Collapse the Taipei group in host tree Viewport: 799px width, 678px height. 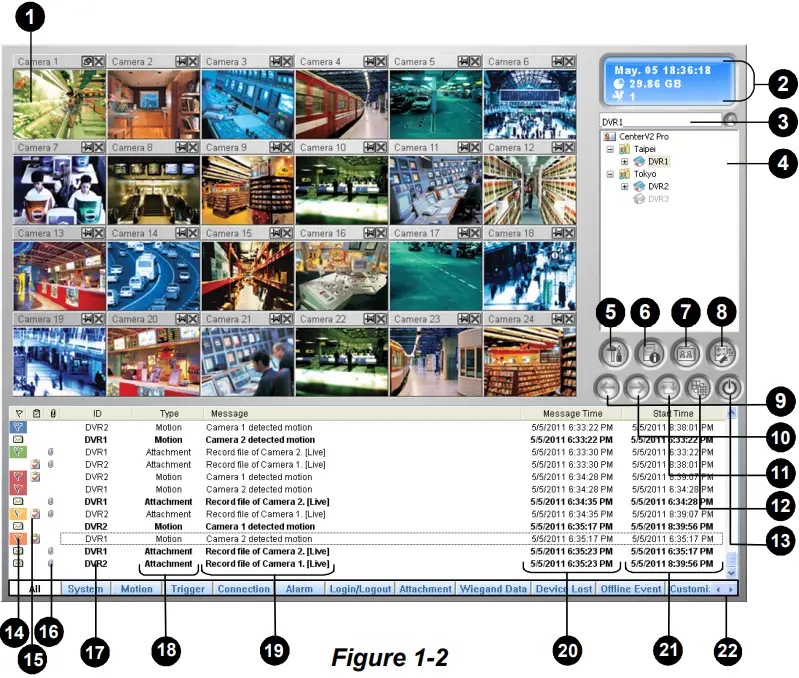[x=610, y=149]
